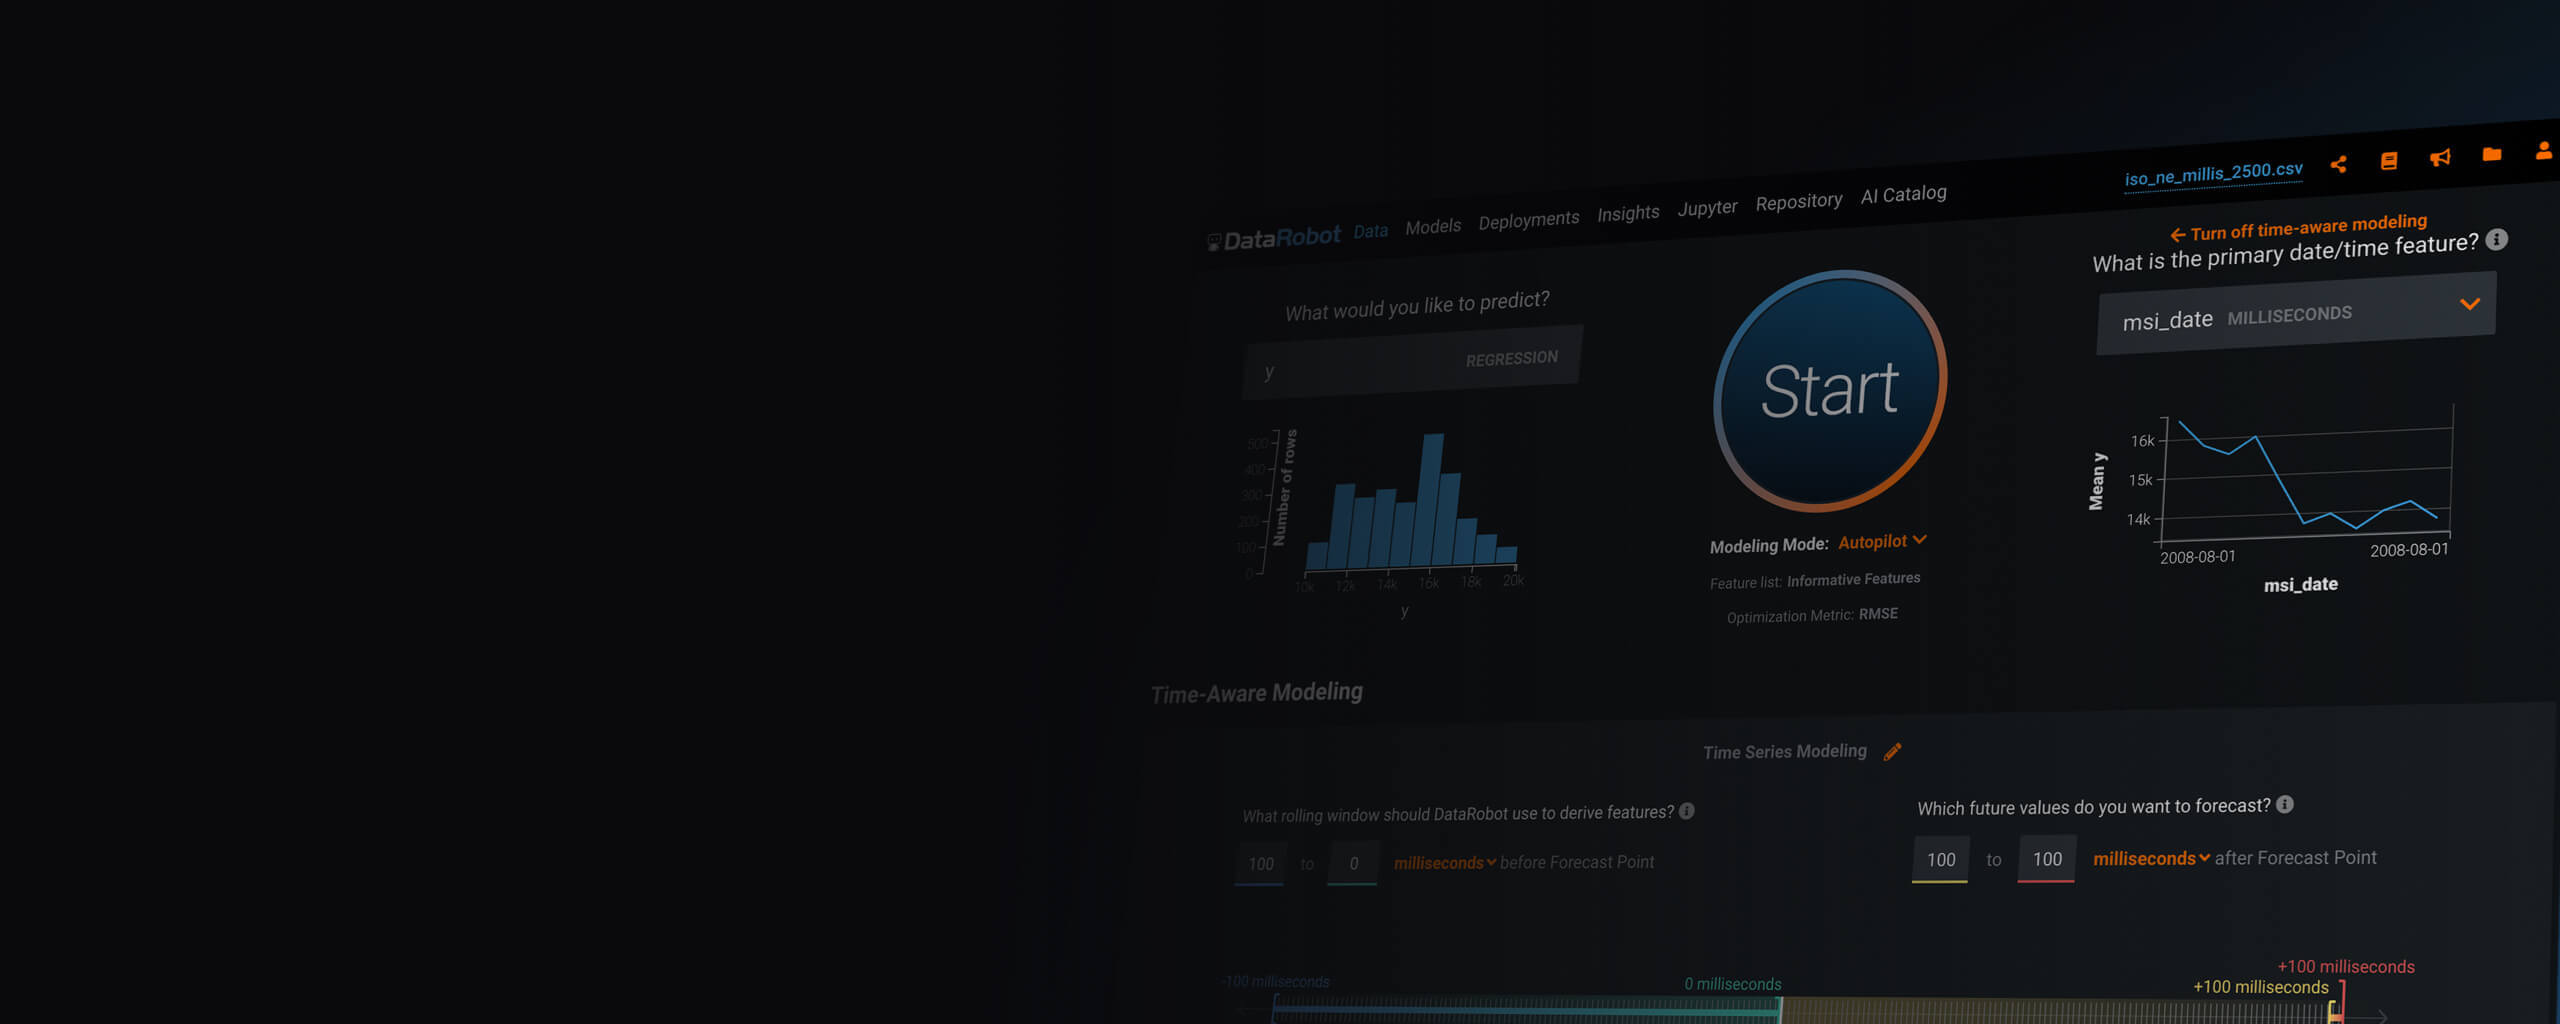Open the Insights tab
This screenshot has height=1024, width=2560.
click(1628, 213)
